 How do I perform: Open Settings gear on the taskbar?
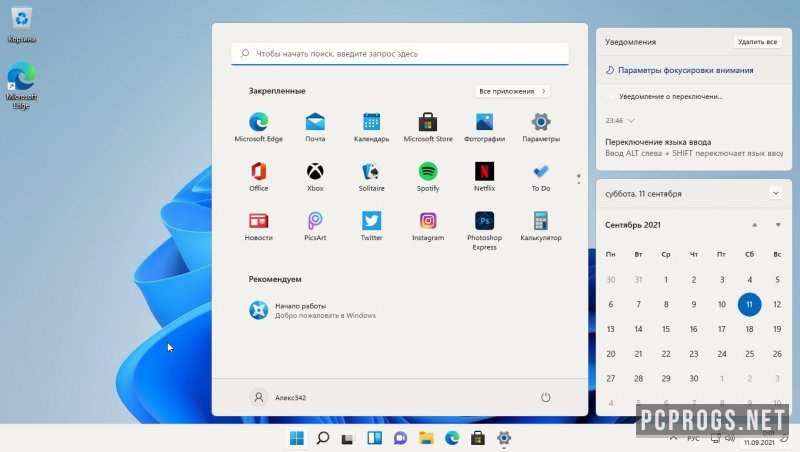(504, 438)
